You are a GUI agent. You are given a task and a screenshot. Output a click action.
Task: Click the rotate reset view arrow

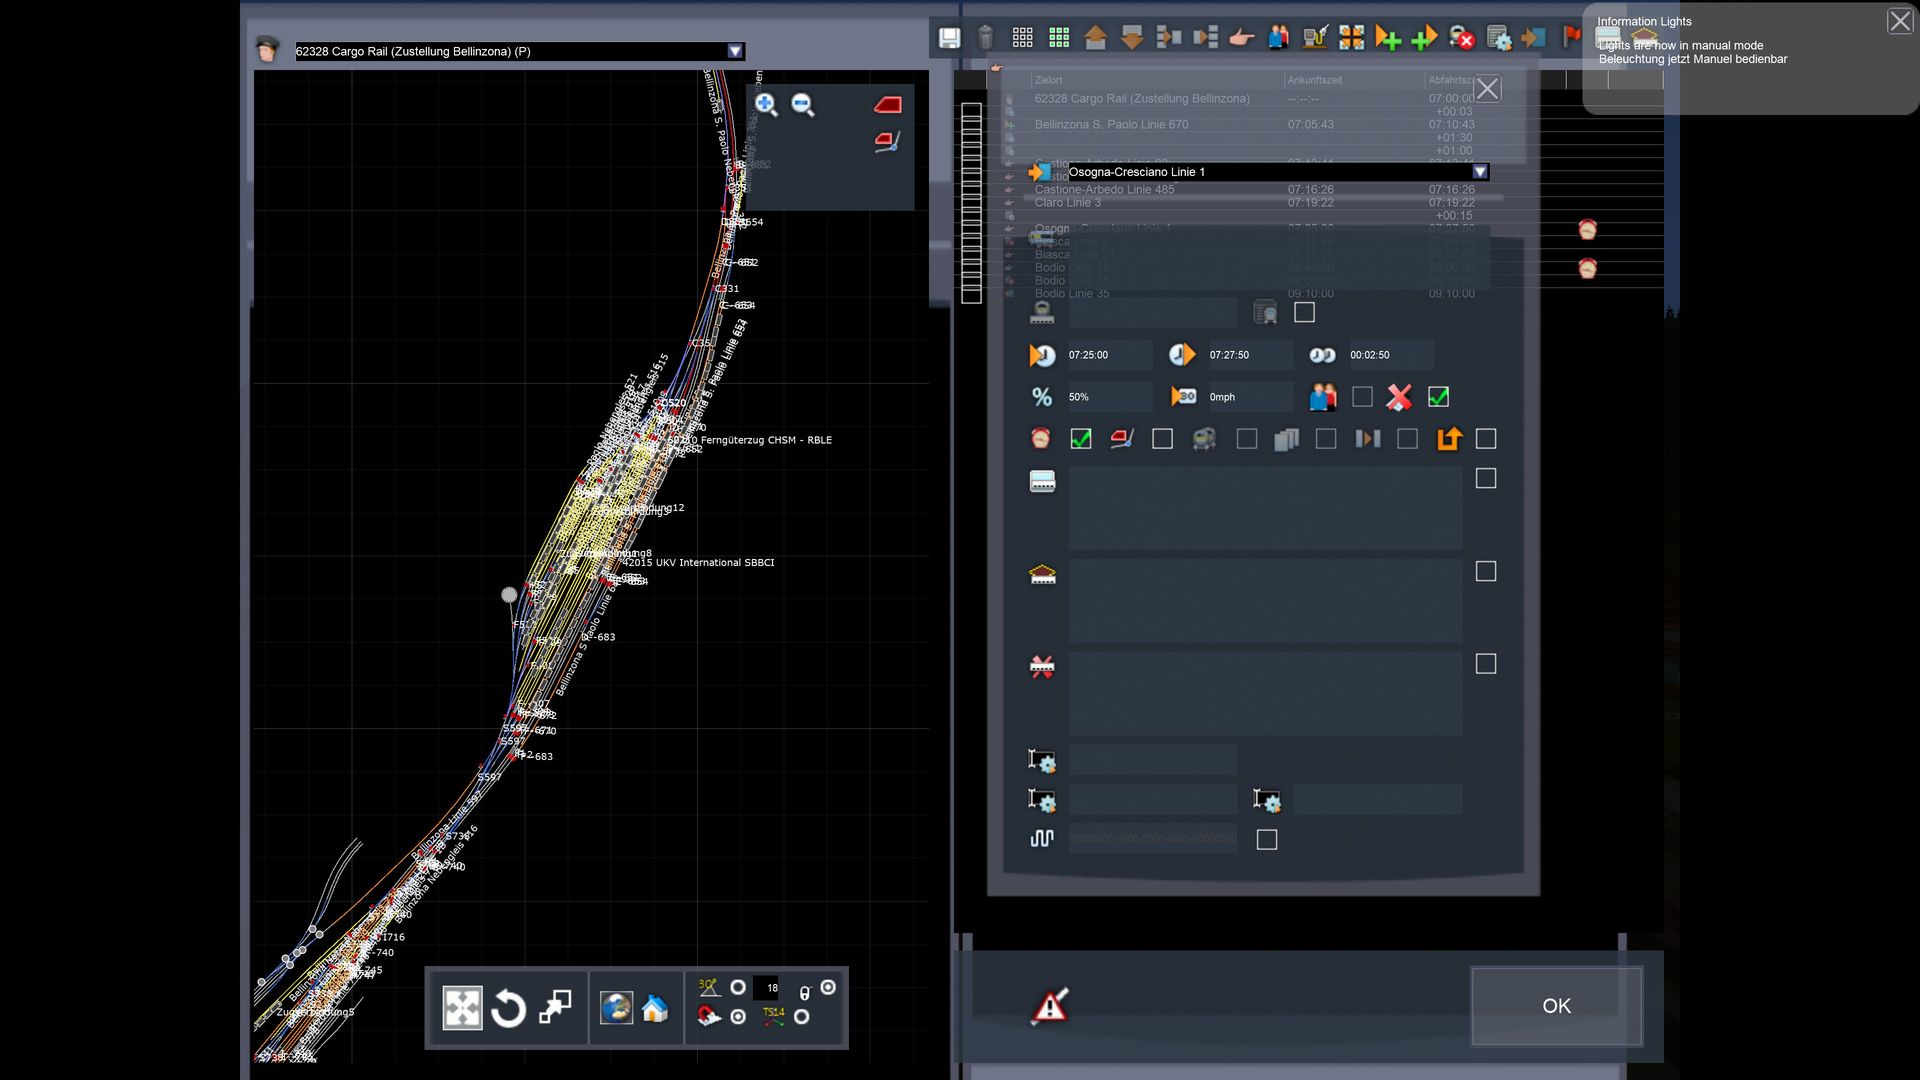click(x=508, y=1008)
